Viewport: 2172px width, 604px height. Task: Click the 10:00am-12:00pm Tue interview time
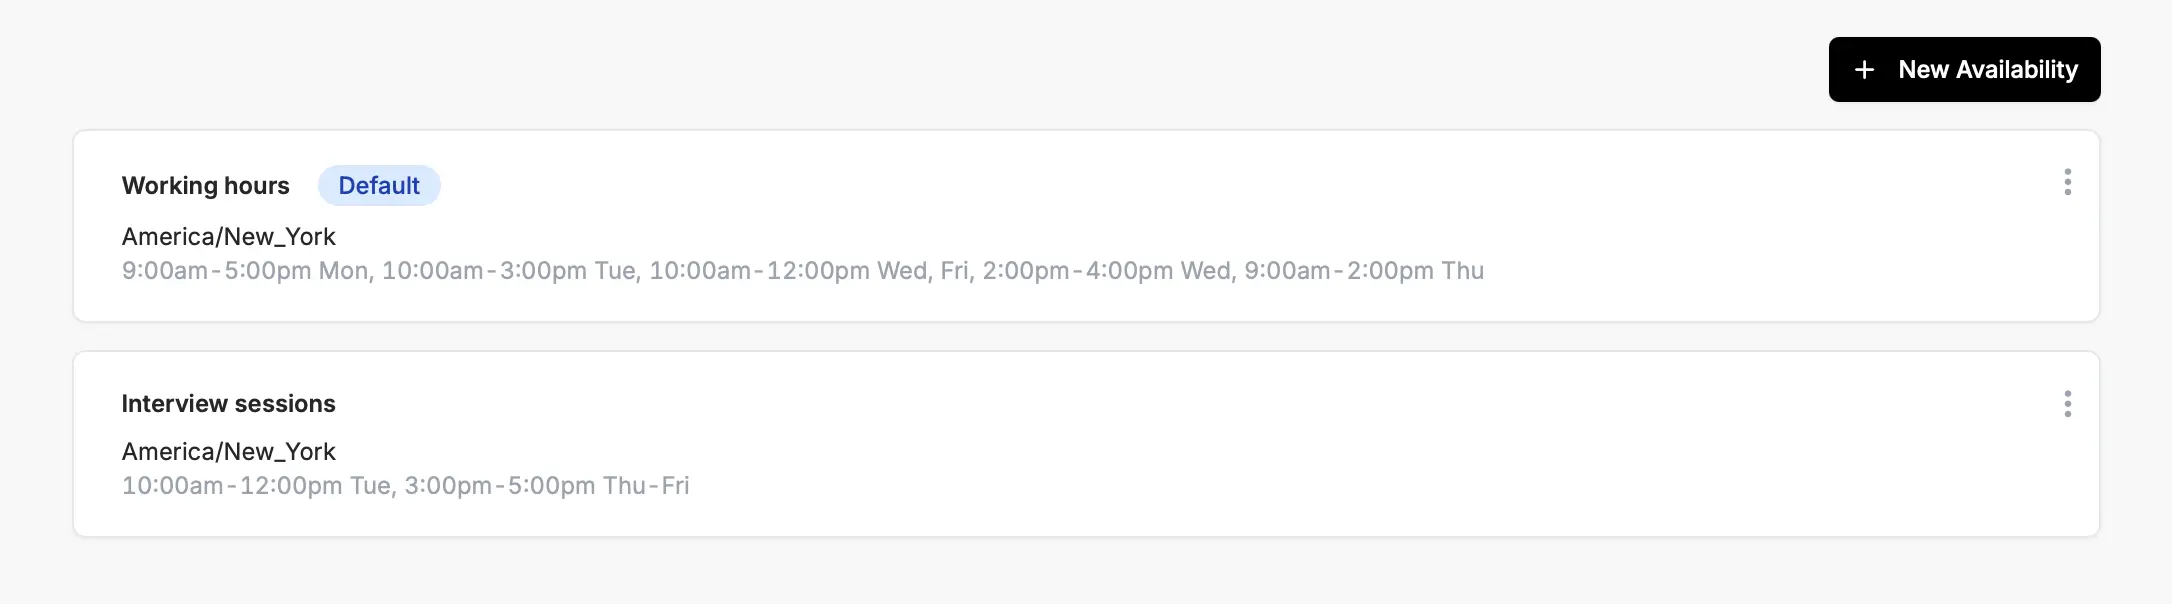tap(256, 486)
